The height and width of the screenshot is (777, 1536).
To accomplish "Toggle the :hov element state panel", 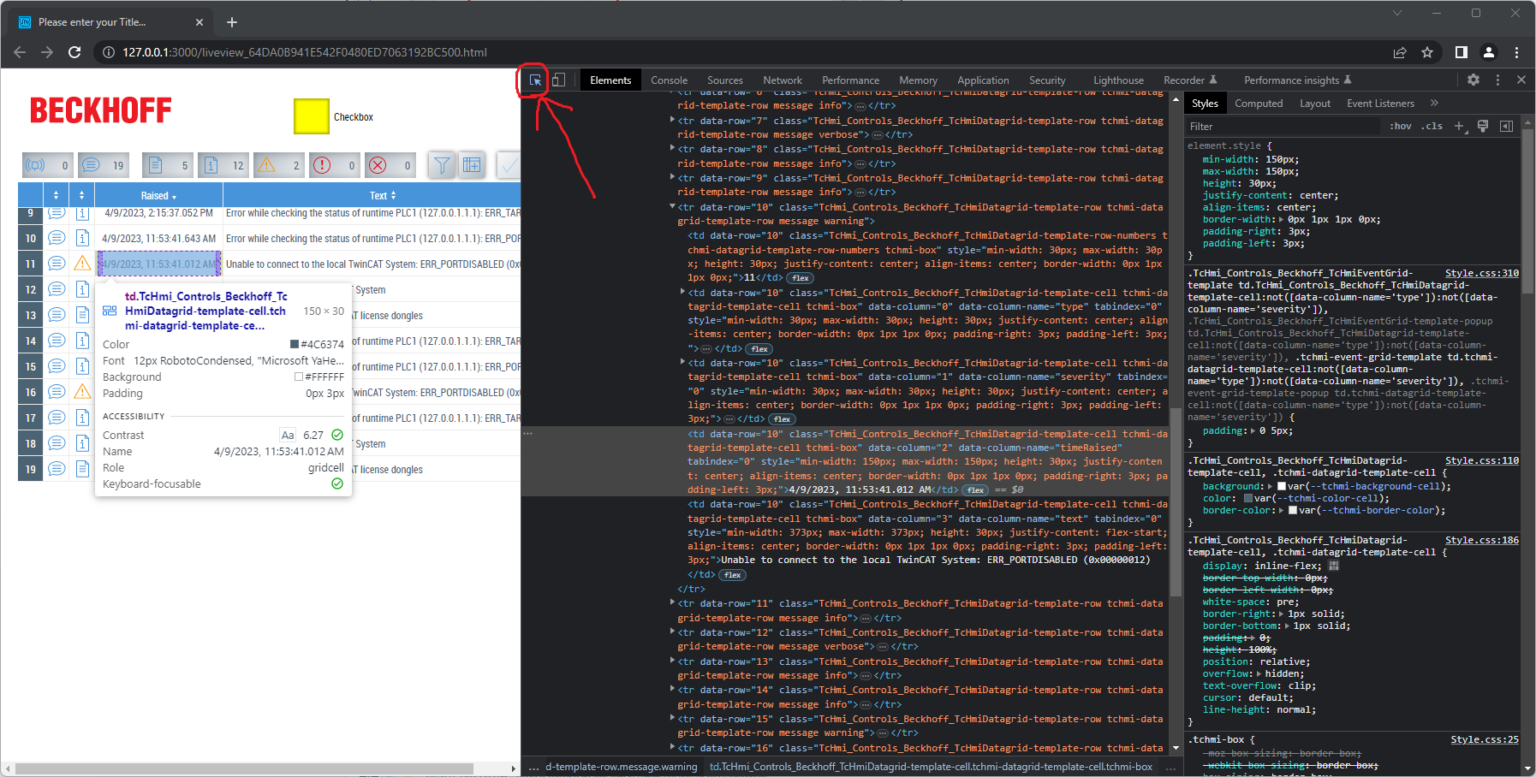I will click(x=1400, y=126).
